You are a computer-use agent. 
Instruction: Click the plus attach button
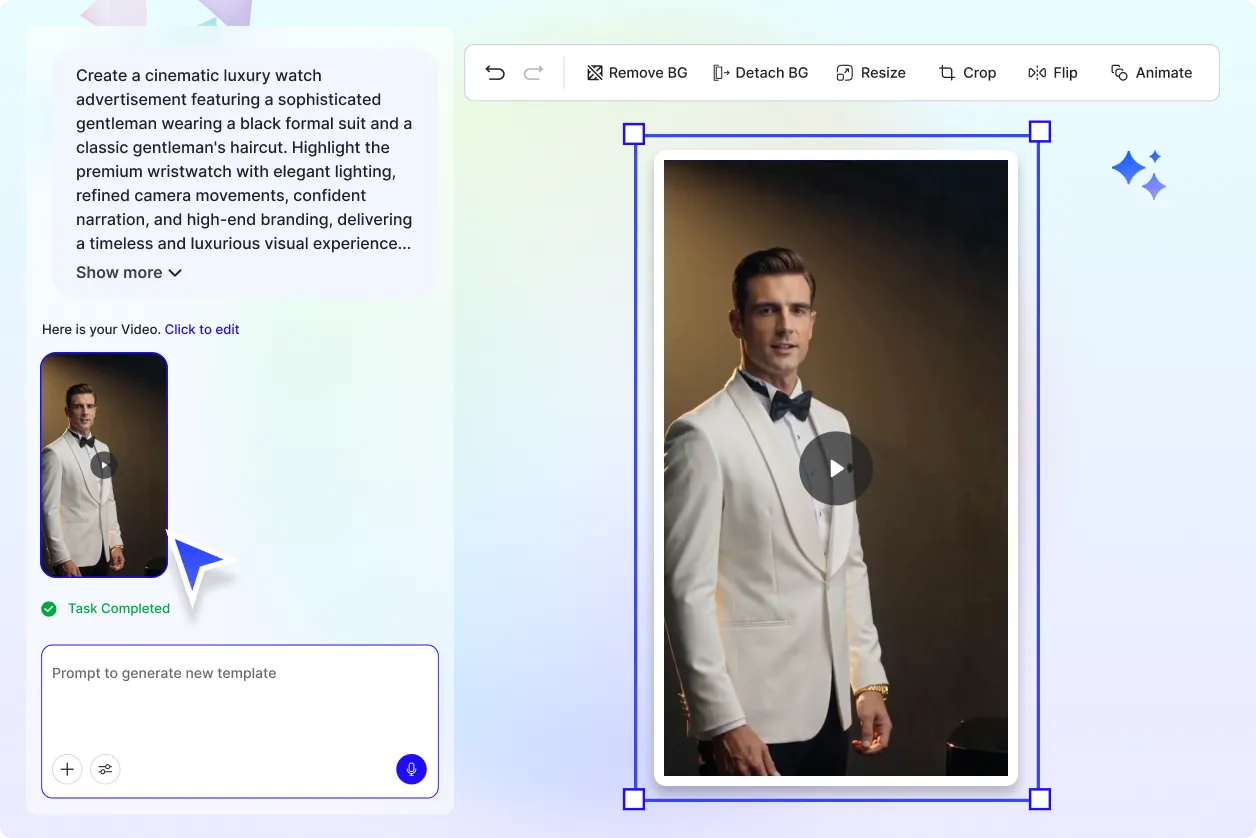(x=67, y=769)
